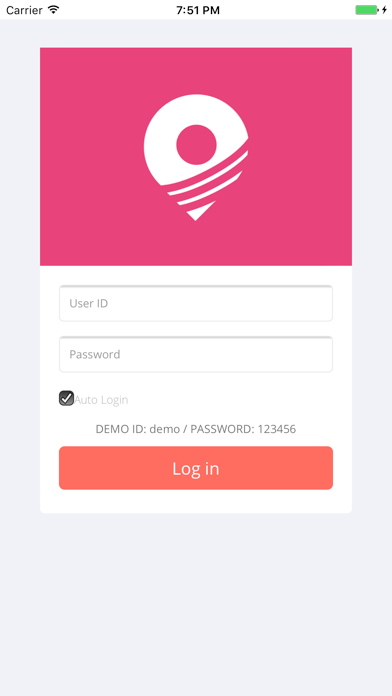Screen dimensions: 392x696
Task: Tap the Carrier label in status bar
Action: 24,10
